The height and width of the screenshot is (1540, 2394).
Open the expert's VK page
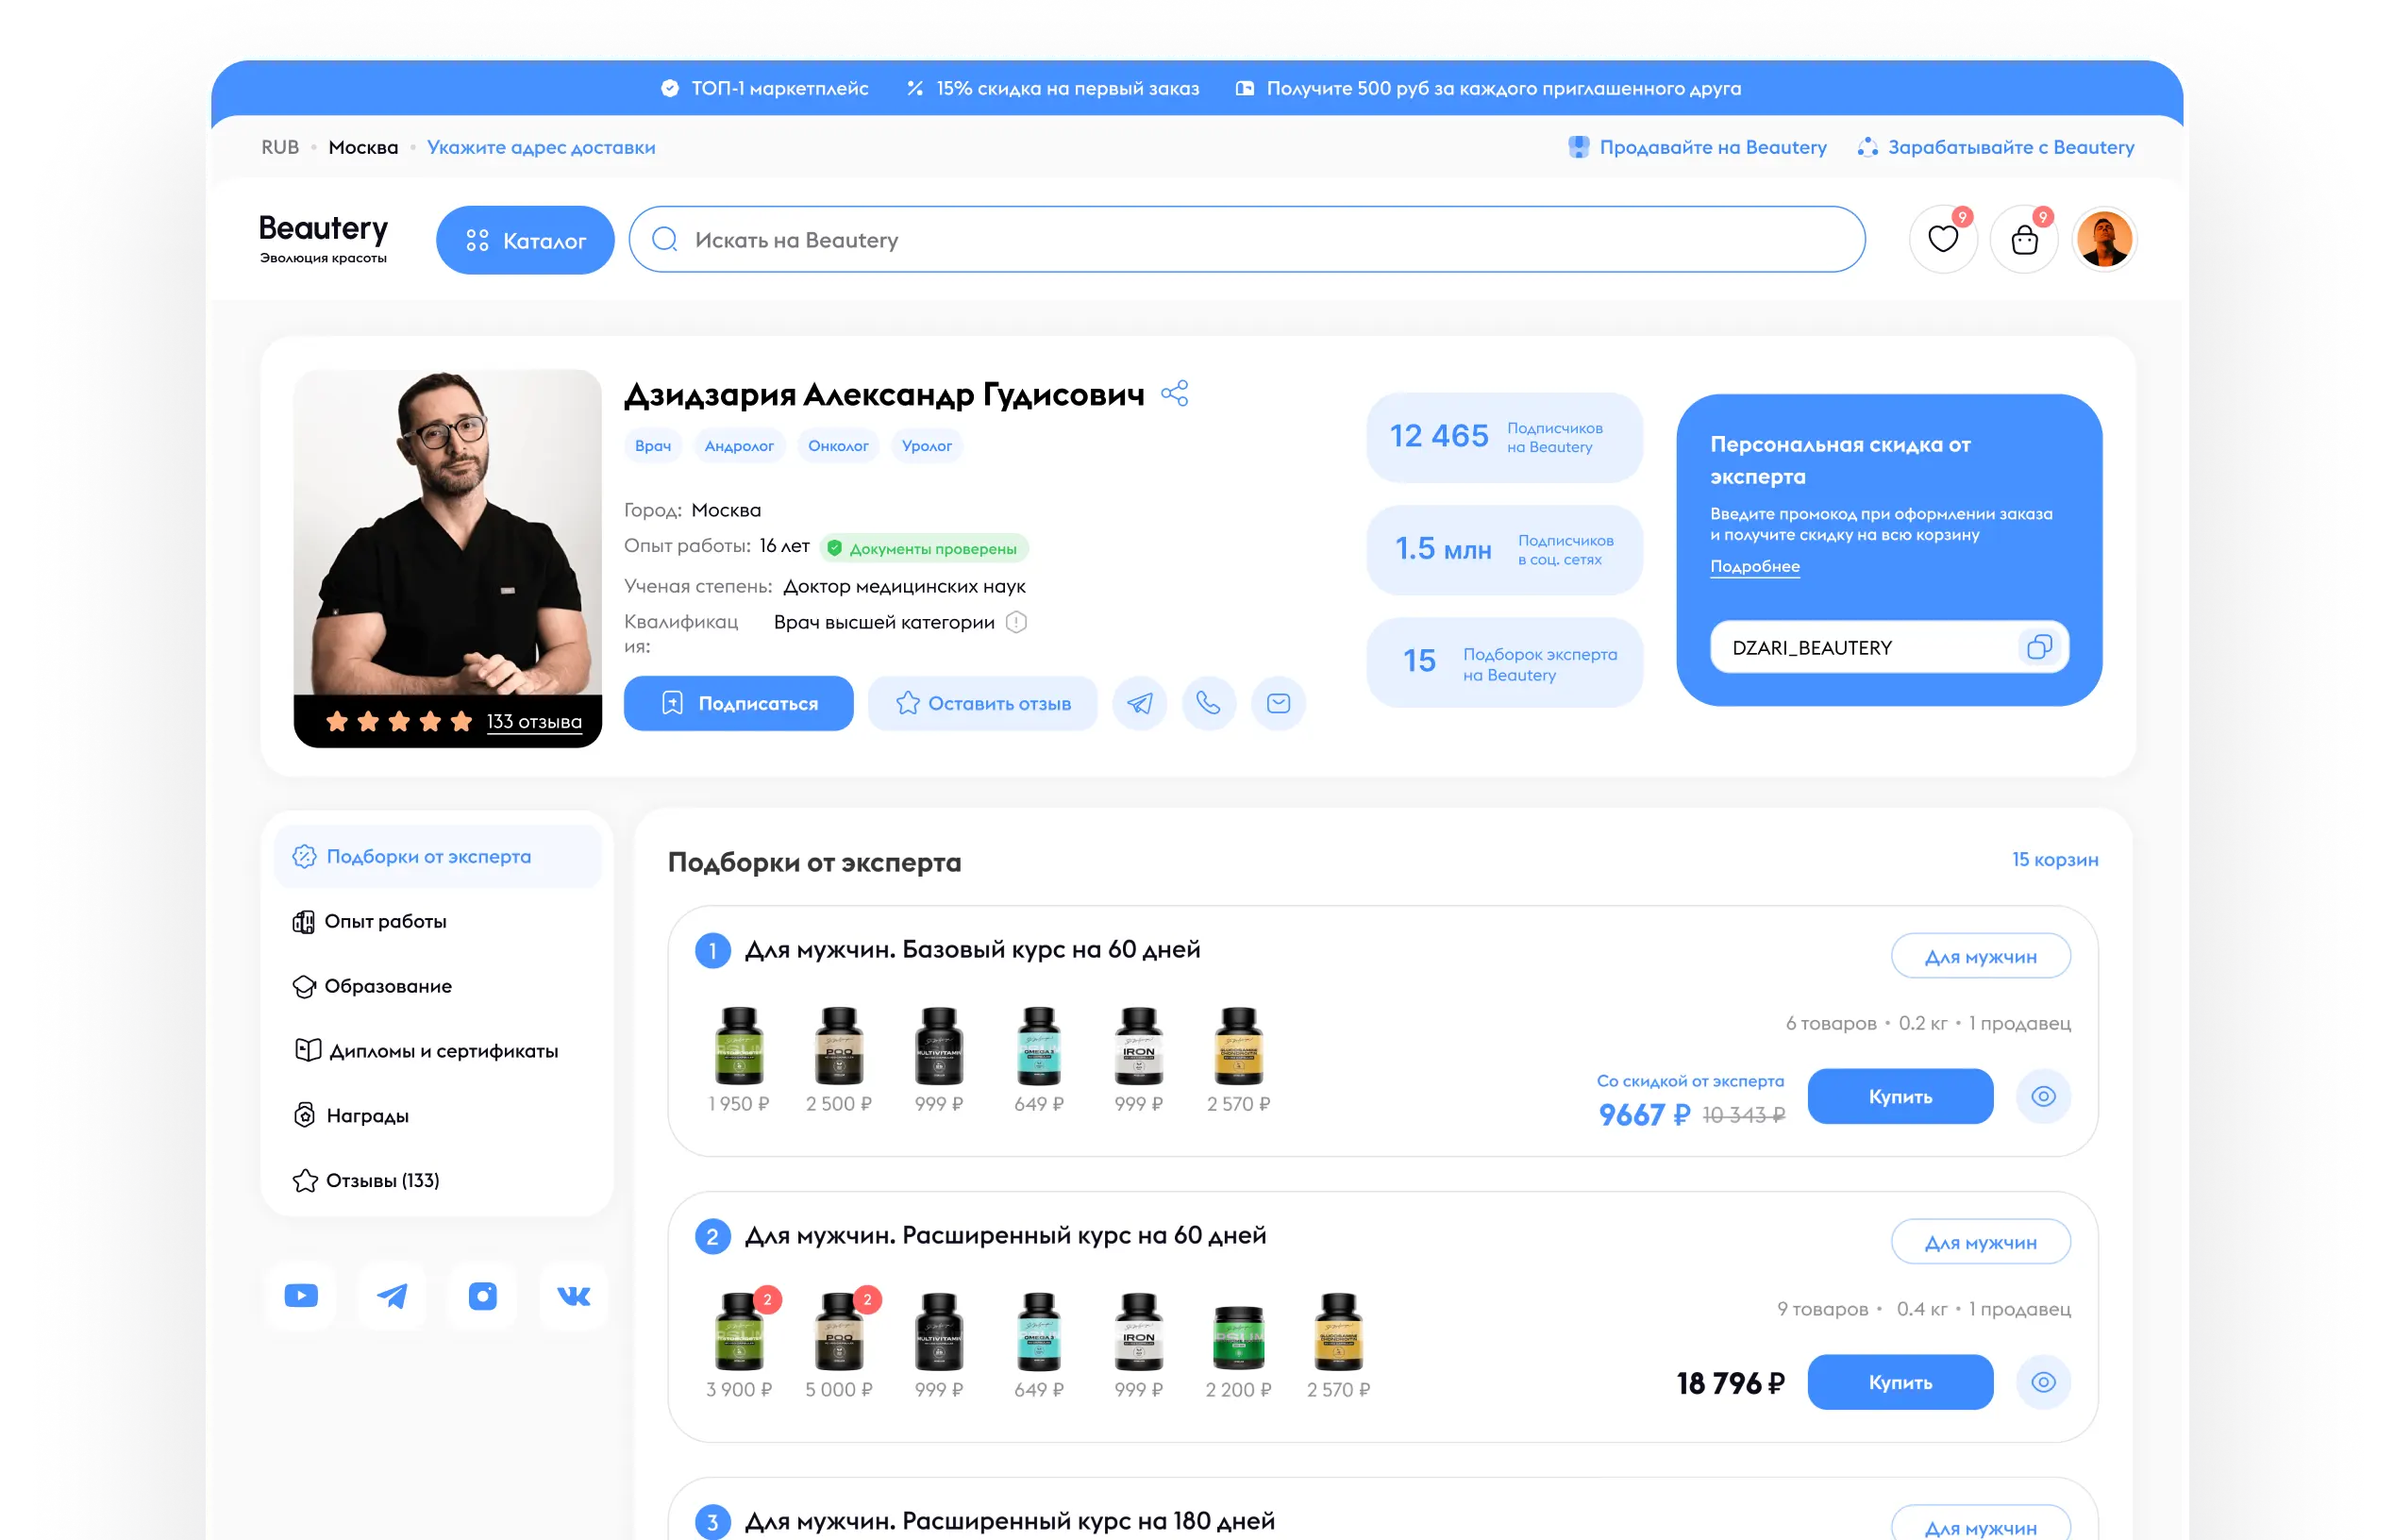pyautogui.click(x=573, y=1296)
